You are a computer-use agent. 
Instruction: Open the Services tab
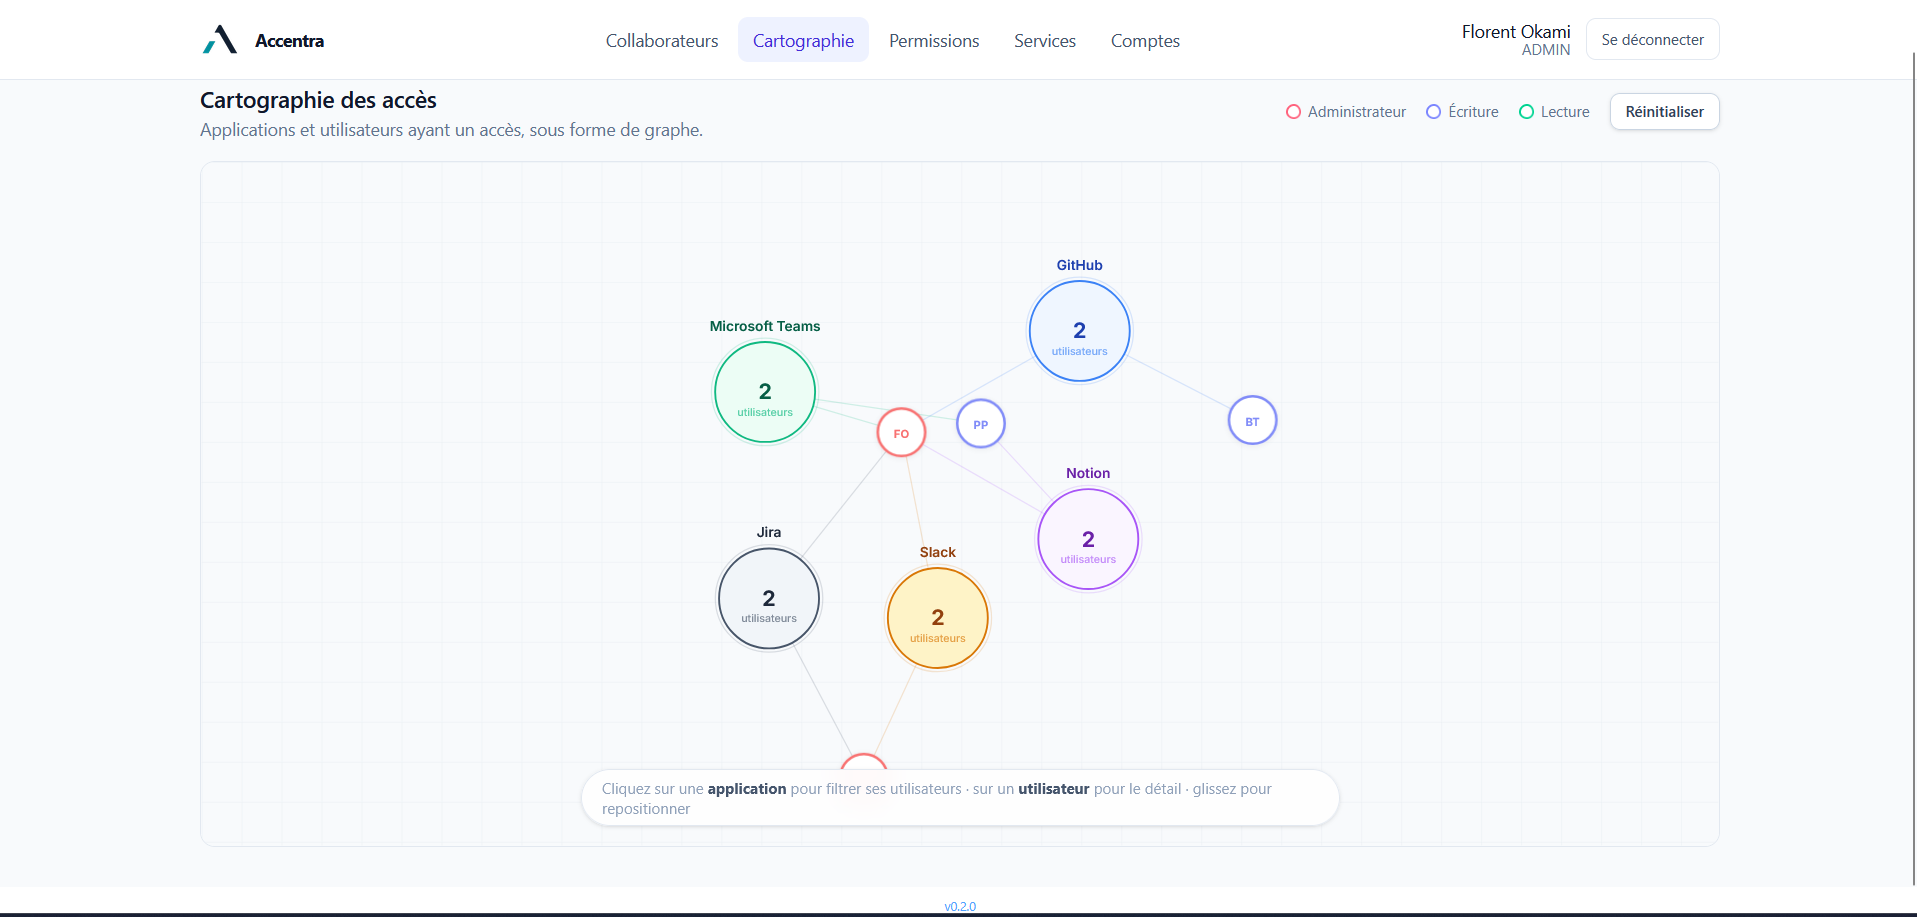[1045, 40]
